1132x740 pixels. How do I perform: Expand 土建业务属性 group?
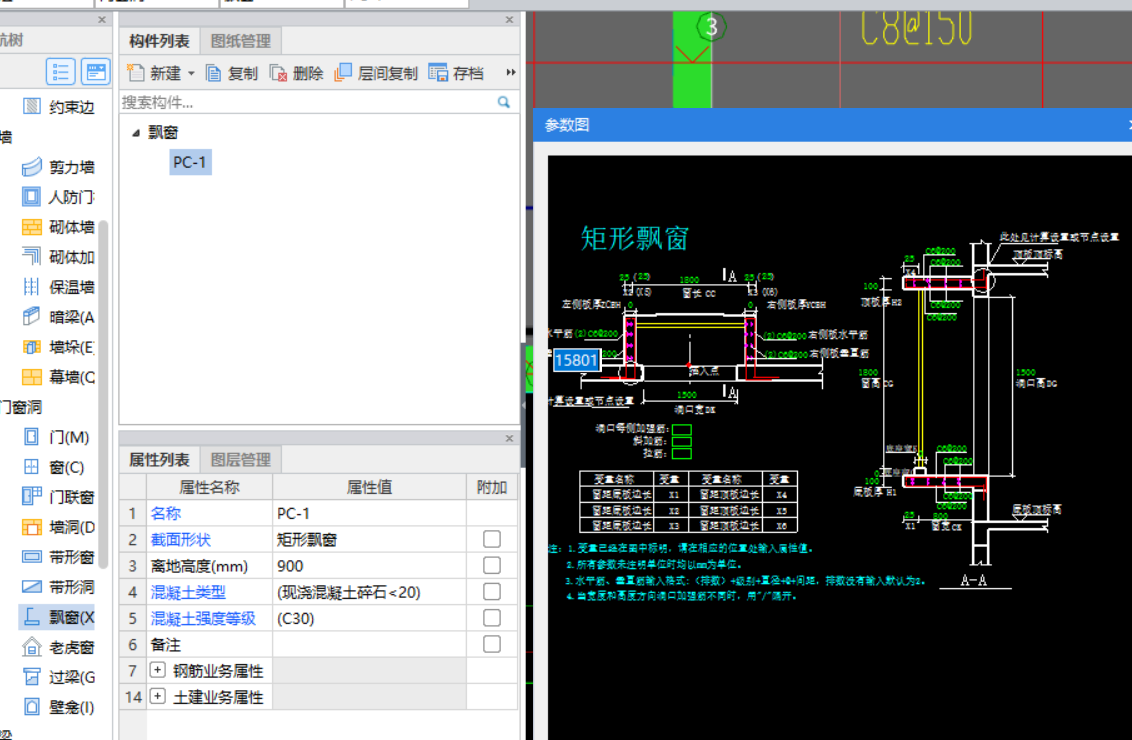click(157, 697)
